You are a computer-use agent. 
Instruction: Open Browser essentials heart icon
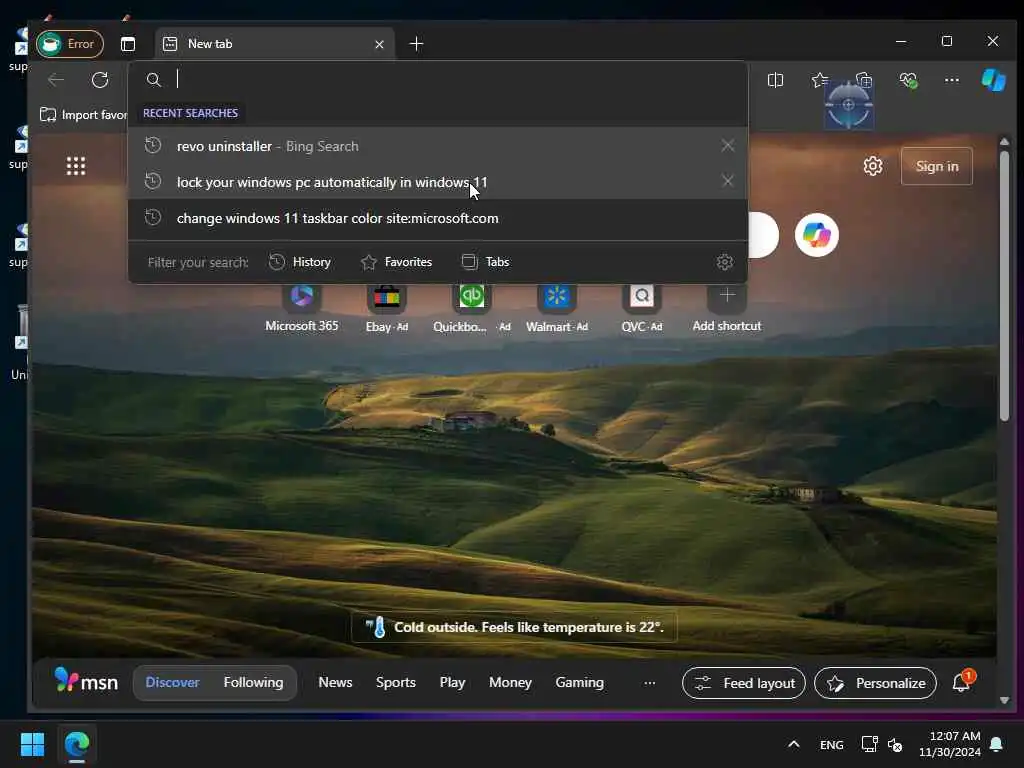click(908, 80)
